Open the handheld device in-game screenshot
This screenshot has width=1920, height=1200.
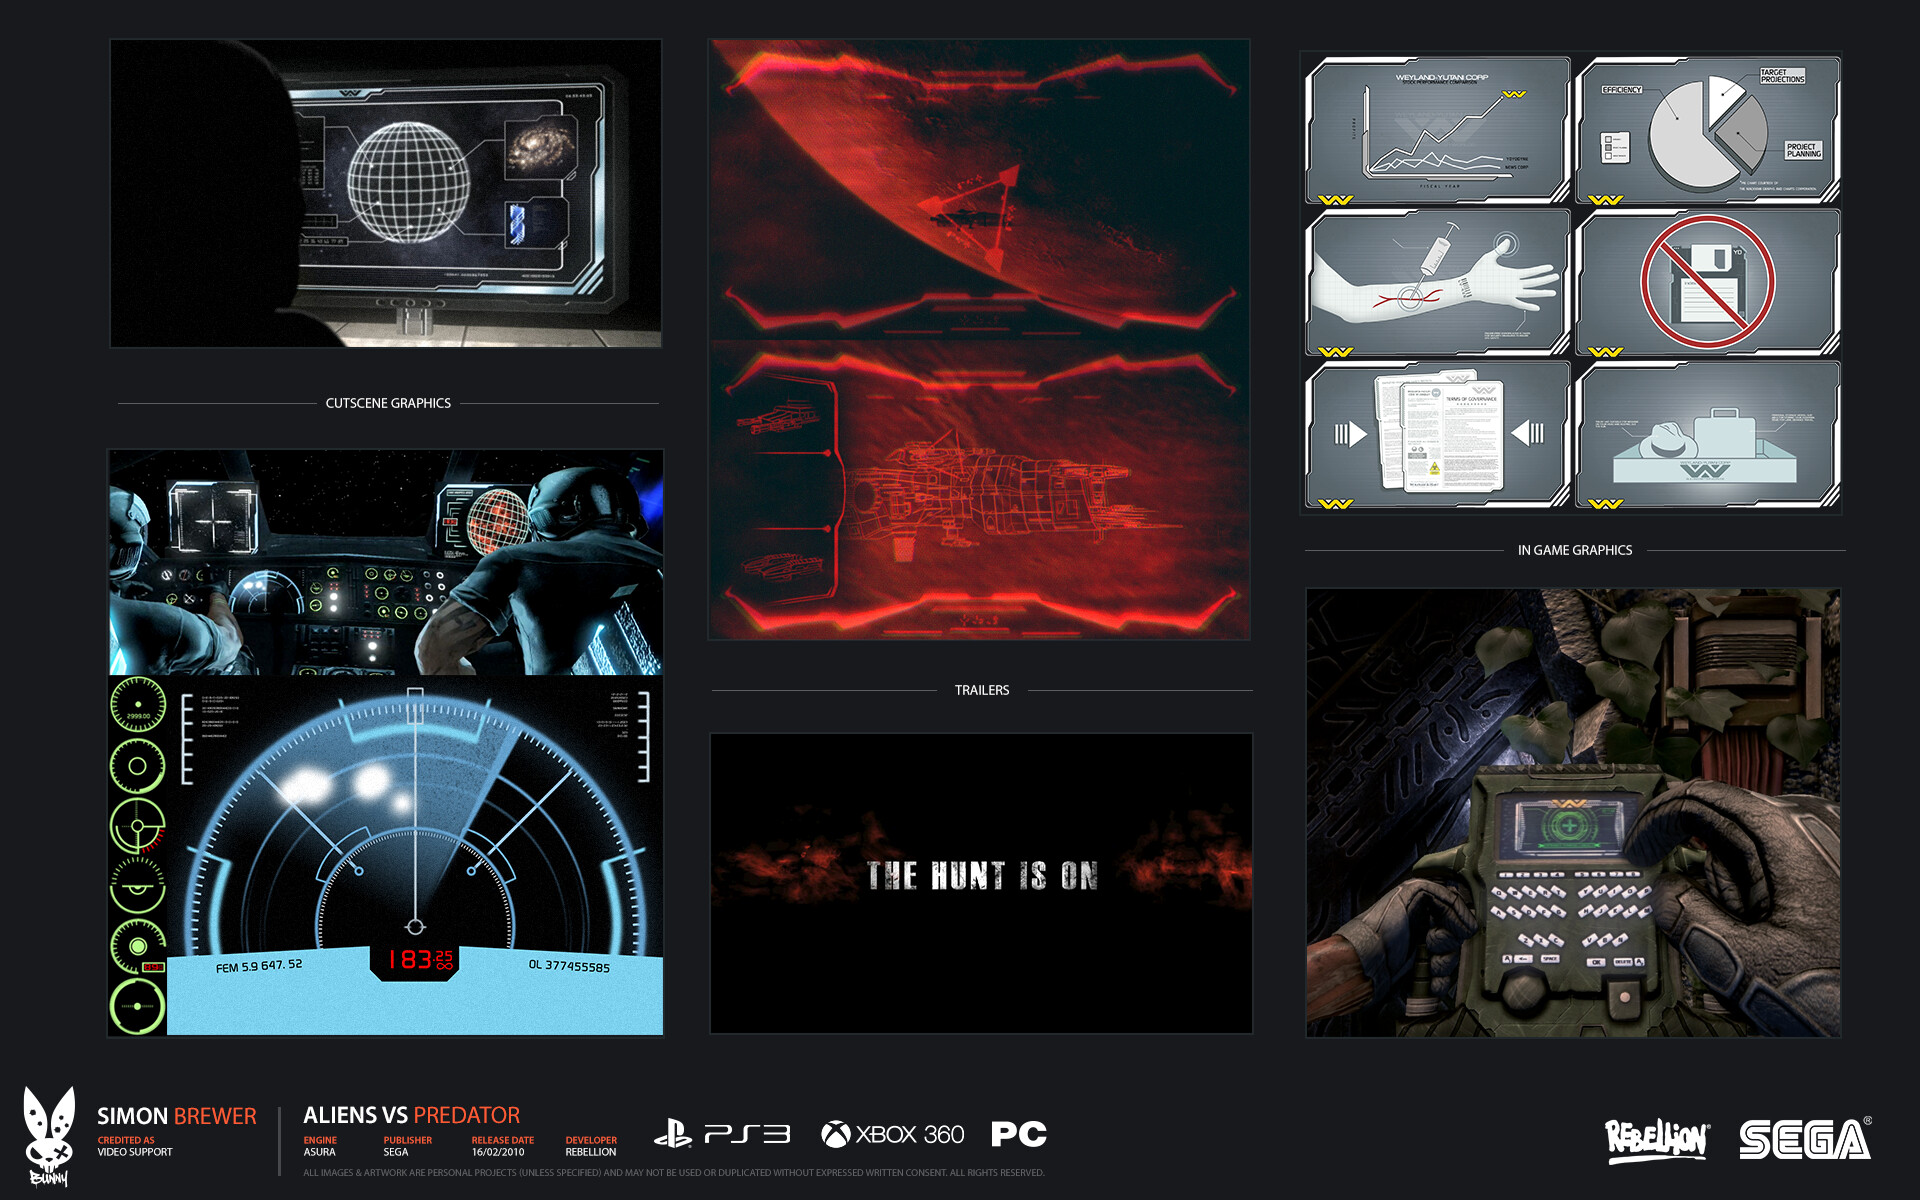(1573, 812)
